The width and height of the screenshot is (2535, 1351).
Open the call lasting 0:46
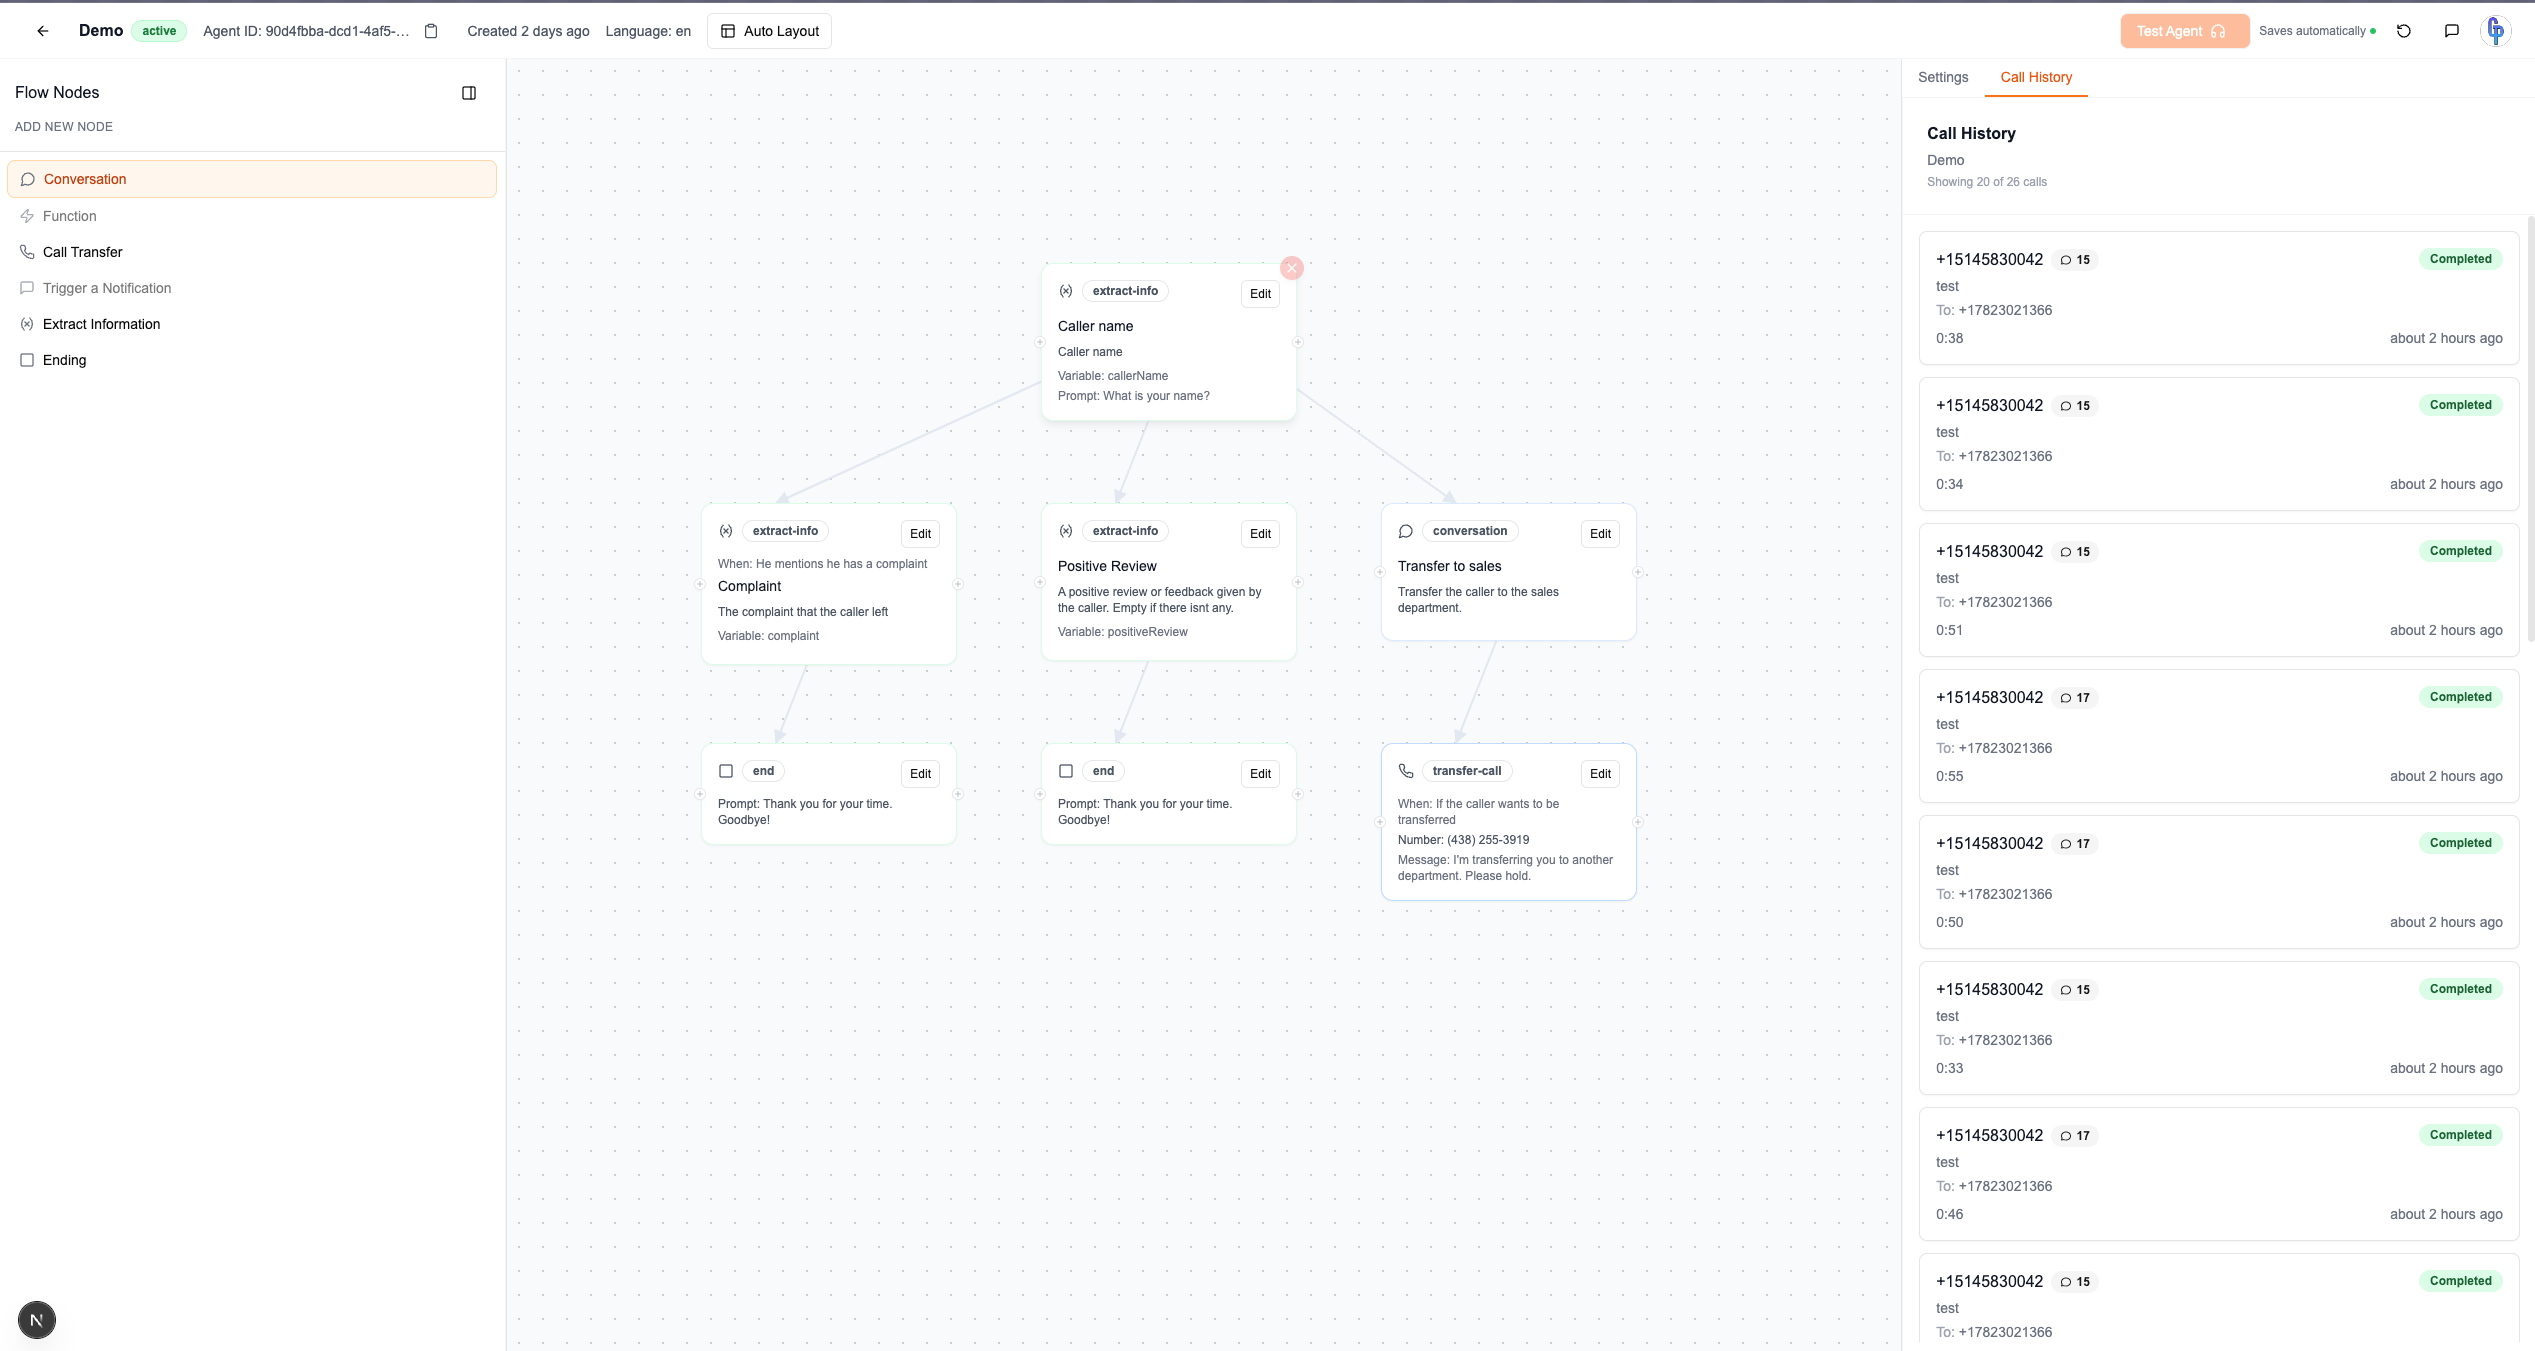[x=2218, y=1174]
